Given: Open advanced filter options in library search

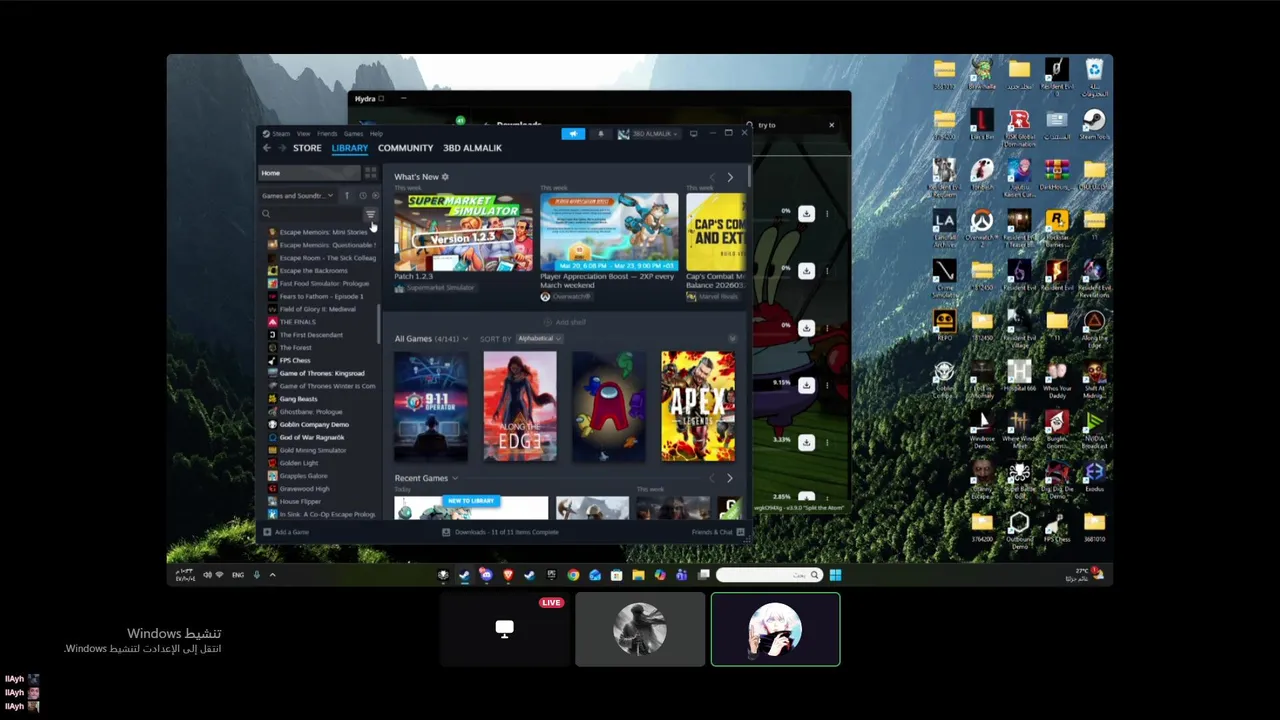Looking at the screenshot, I should pyautogui.click(x=370, y=214).
